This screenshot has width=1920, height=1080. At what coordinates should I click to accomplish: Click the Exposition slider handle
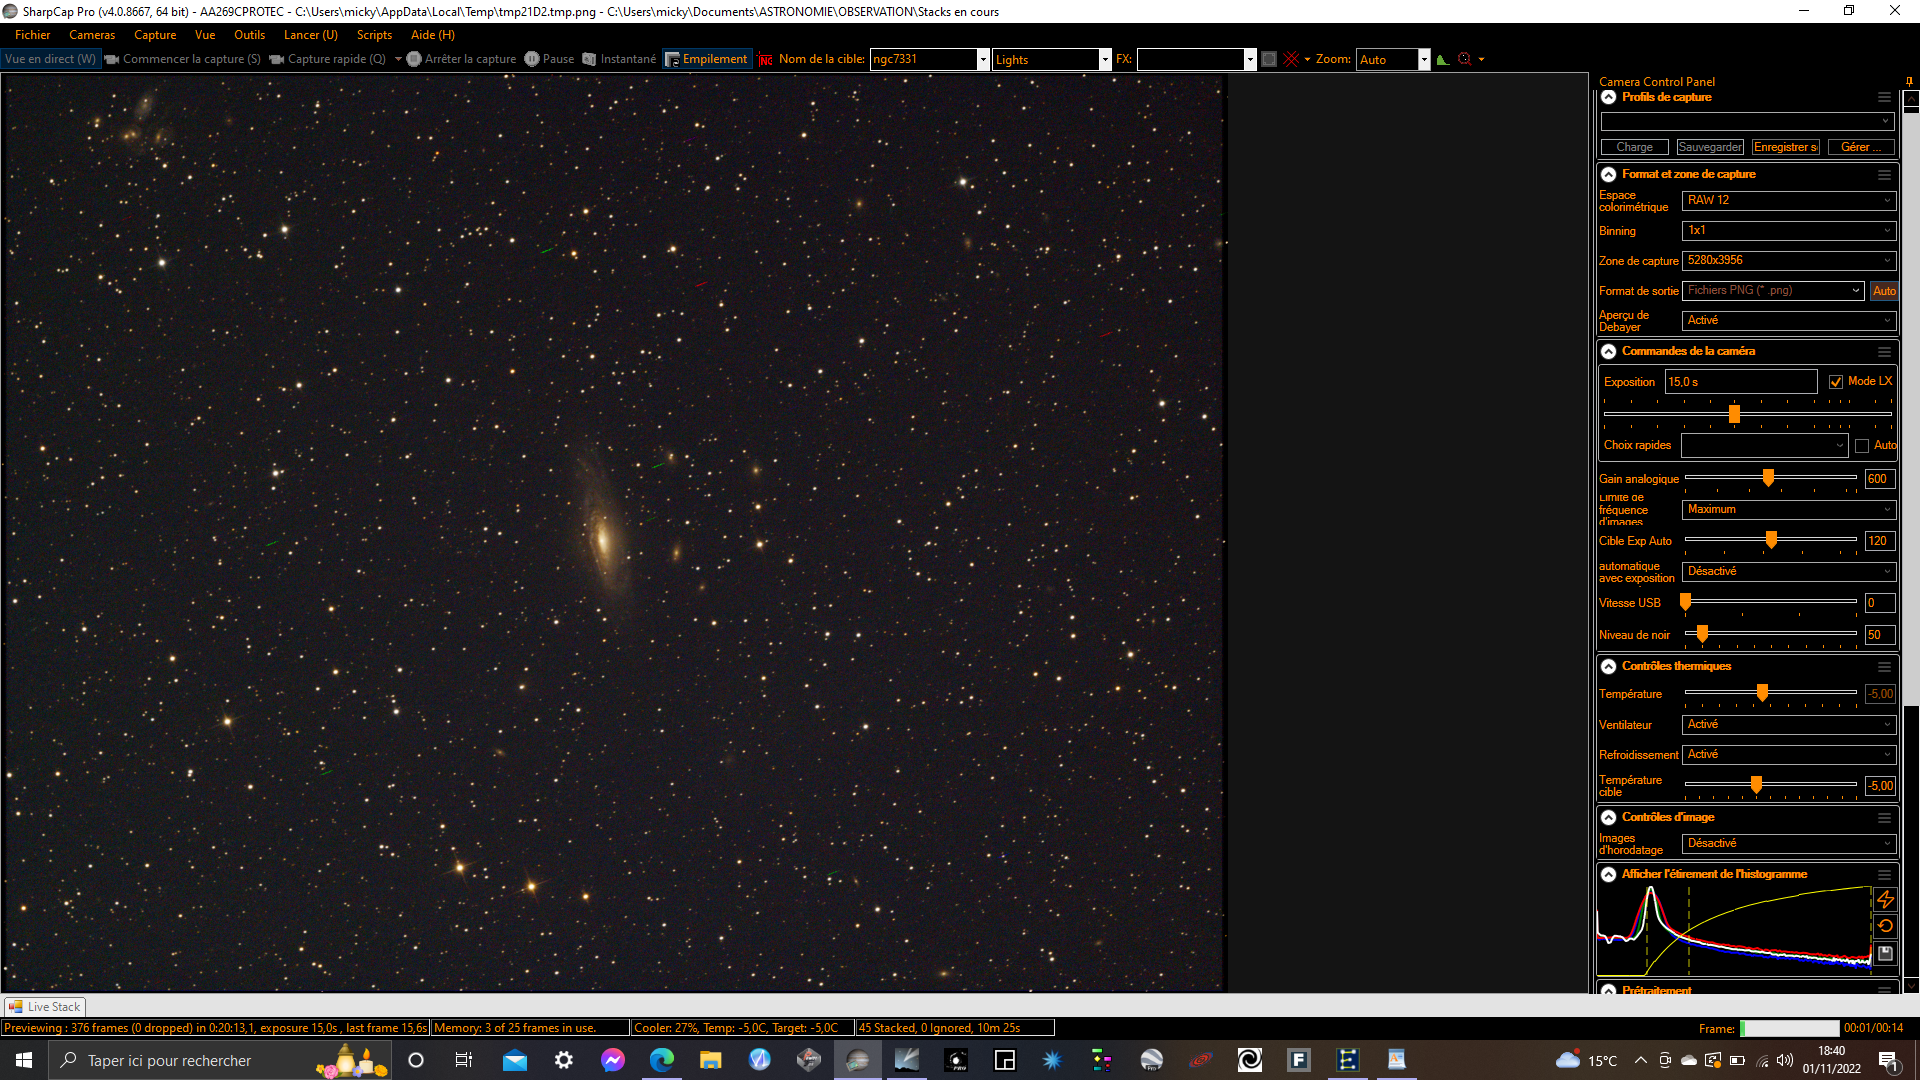[x=1734, y=414]
